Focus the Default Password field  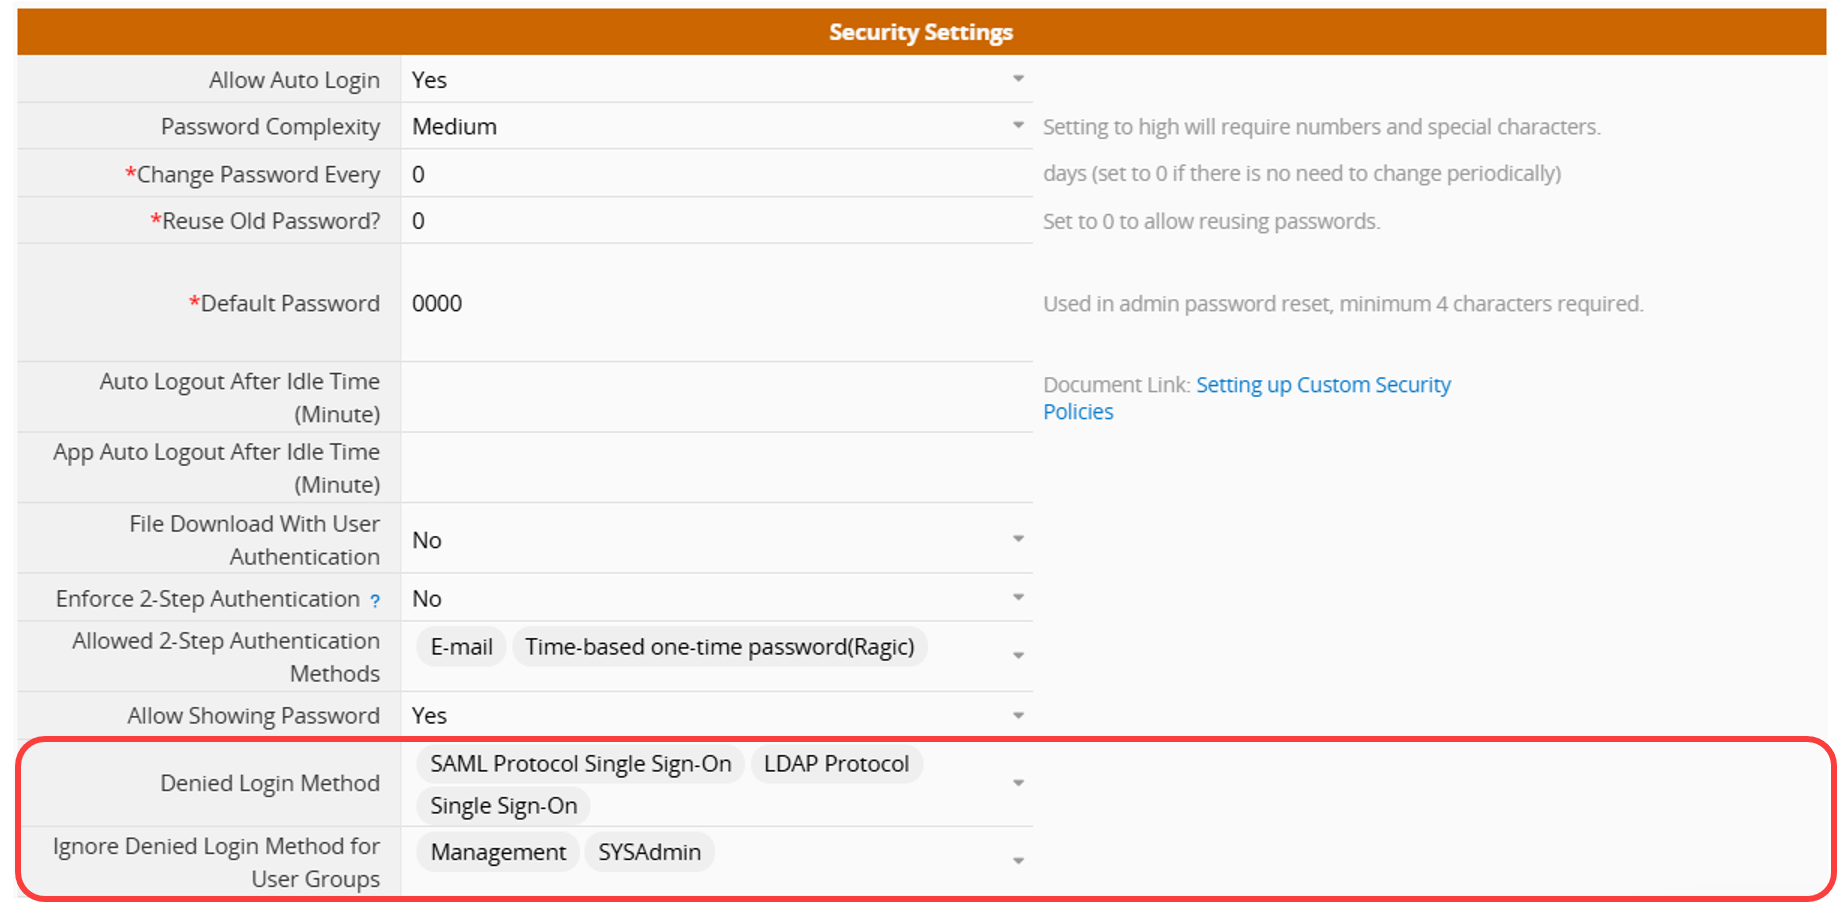click(x=716, y=303)
